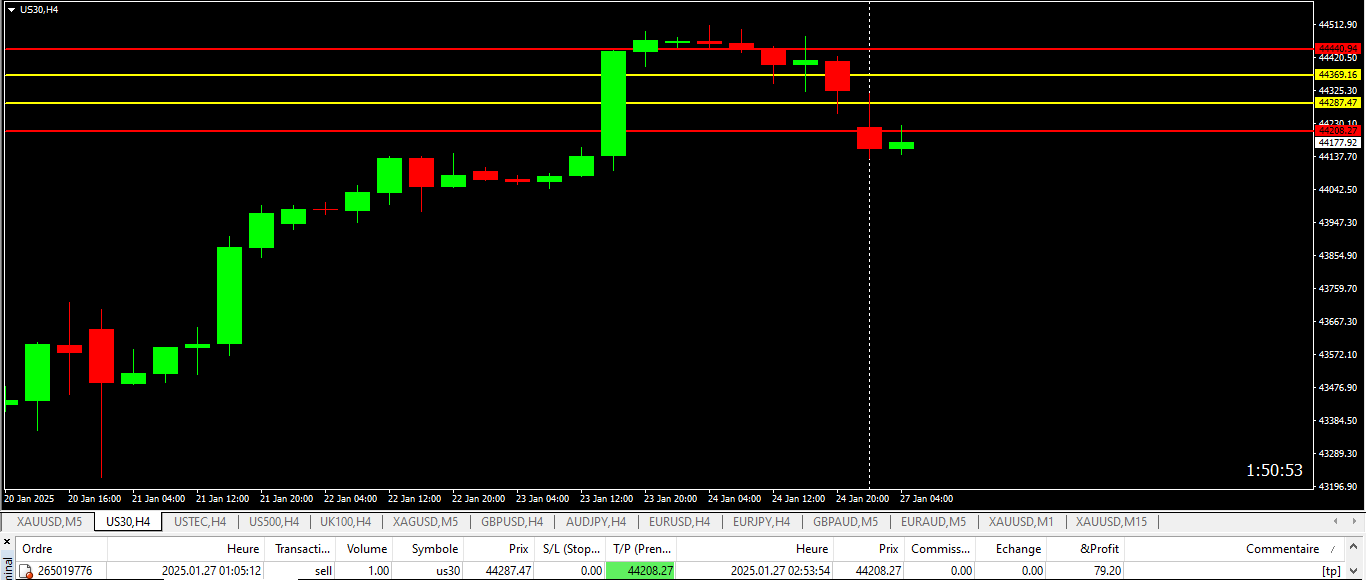Click the close time 2025.01.27 02:53:54

[x=780, y=571]
